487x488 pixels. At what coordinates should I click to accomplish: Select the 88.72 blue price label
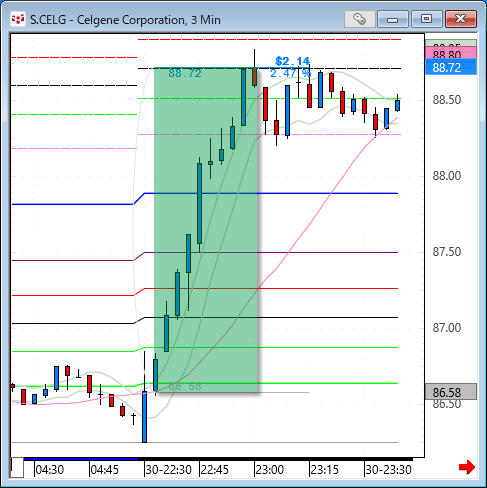[451, 67]
